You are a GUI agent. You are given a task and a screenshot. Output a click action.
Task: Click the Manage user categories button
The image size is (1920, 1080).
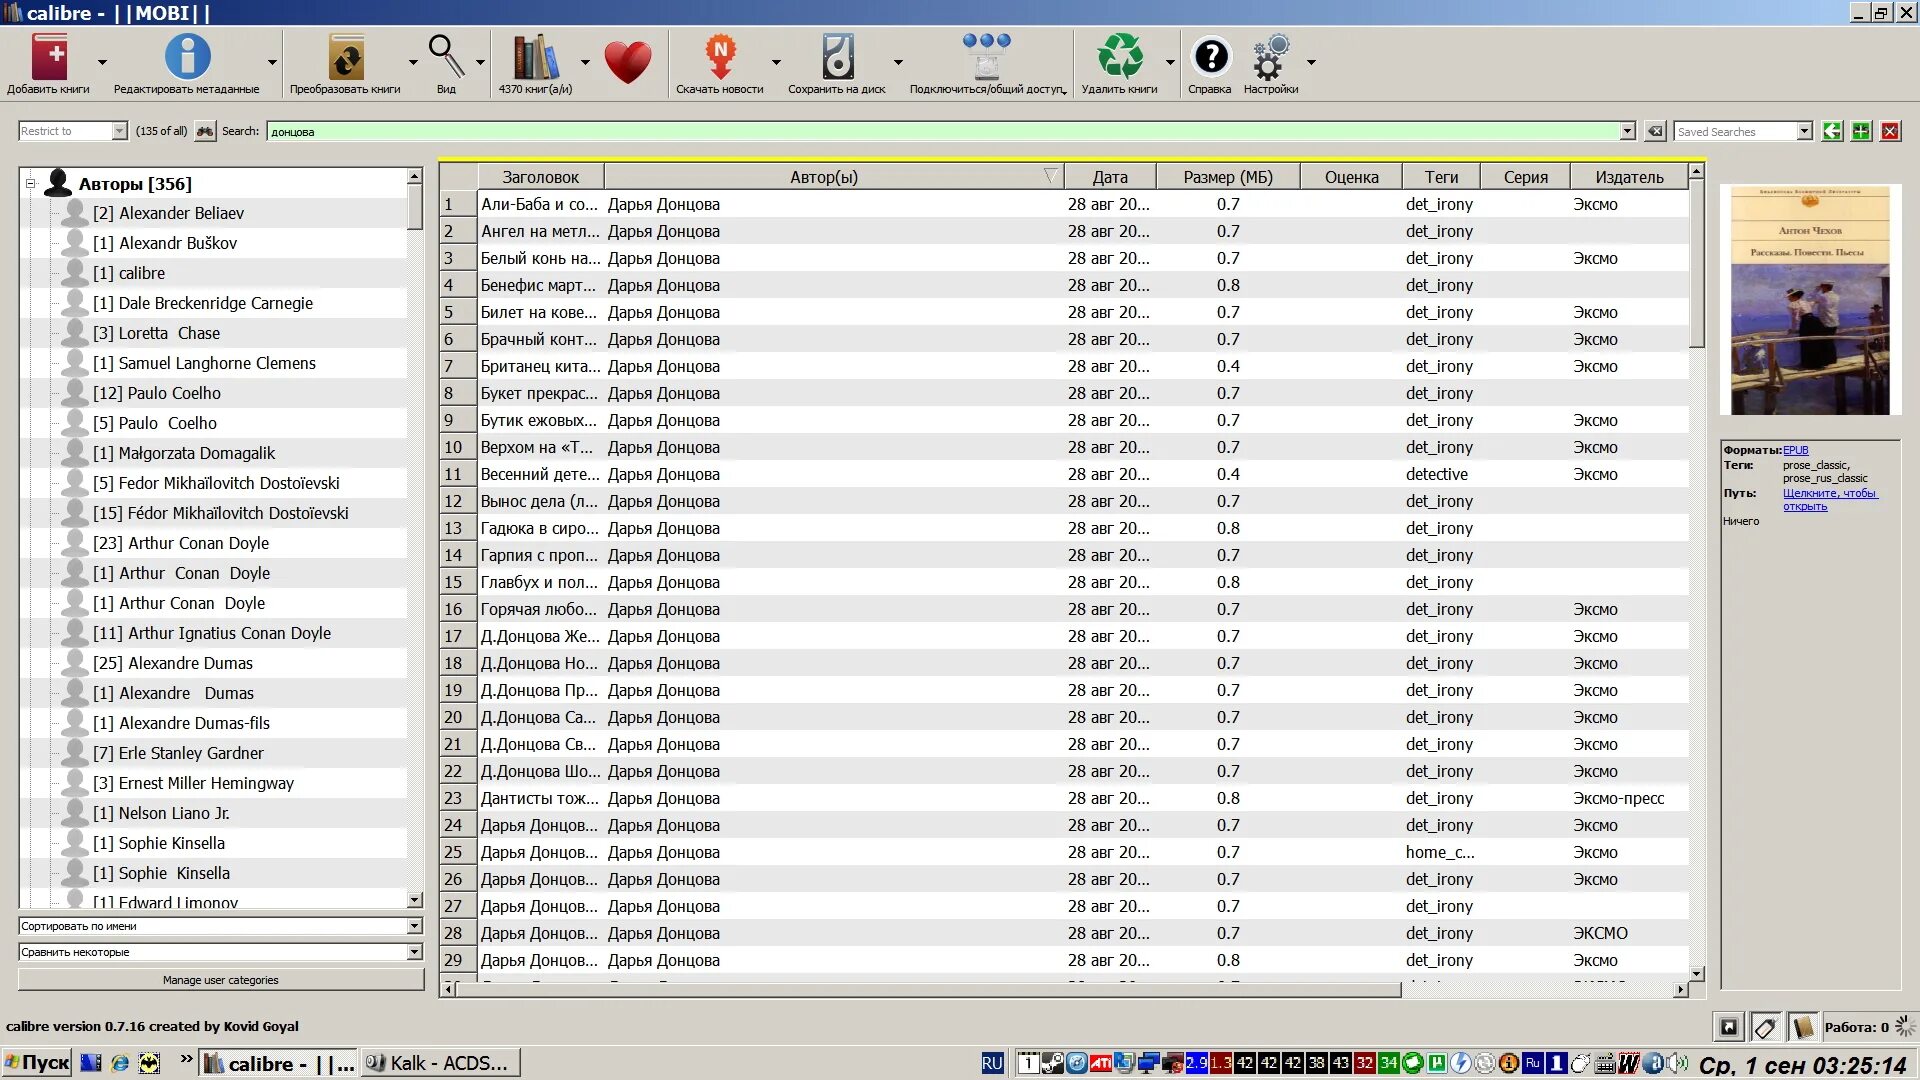click(220, 980)
